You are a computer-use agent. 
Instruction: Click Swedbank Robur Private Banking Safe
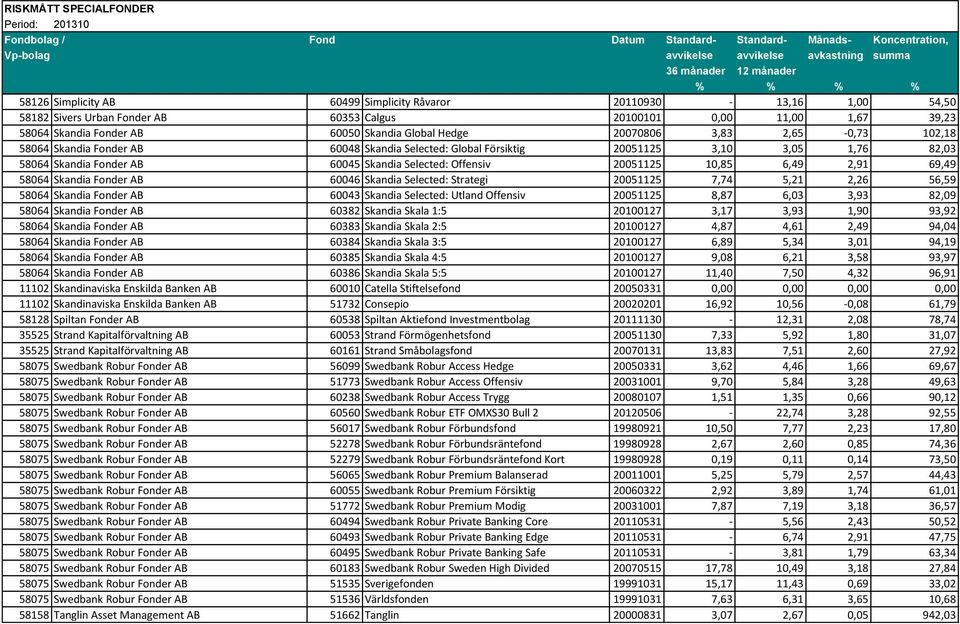455,553
